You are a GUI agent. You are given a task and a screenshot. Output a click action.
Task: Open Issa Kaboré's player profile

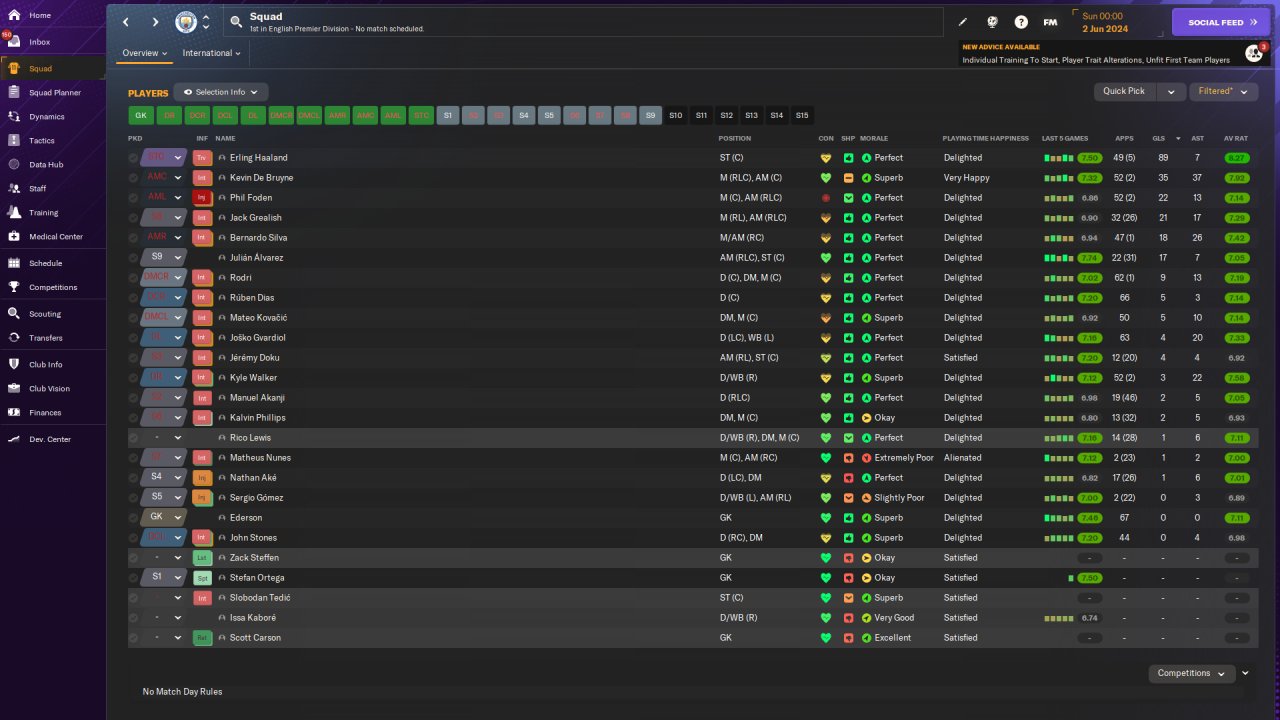point(253,618)
